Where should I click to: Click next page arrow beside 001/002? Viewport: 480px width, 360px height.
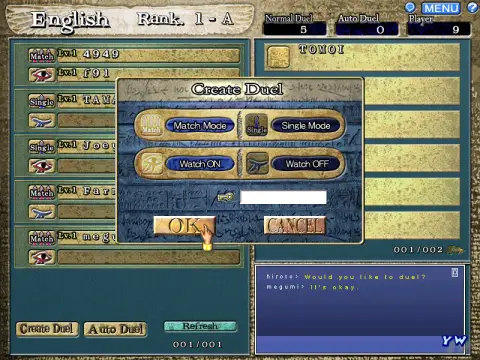click(456, 250)
